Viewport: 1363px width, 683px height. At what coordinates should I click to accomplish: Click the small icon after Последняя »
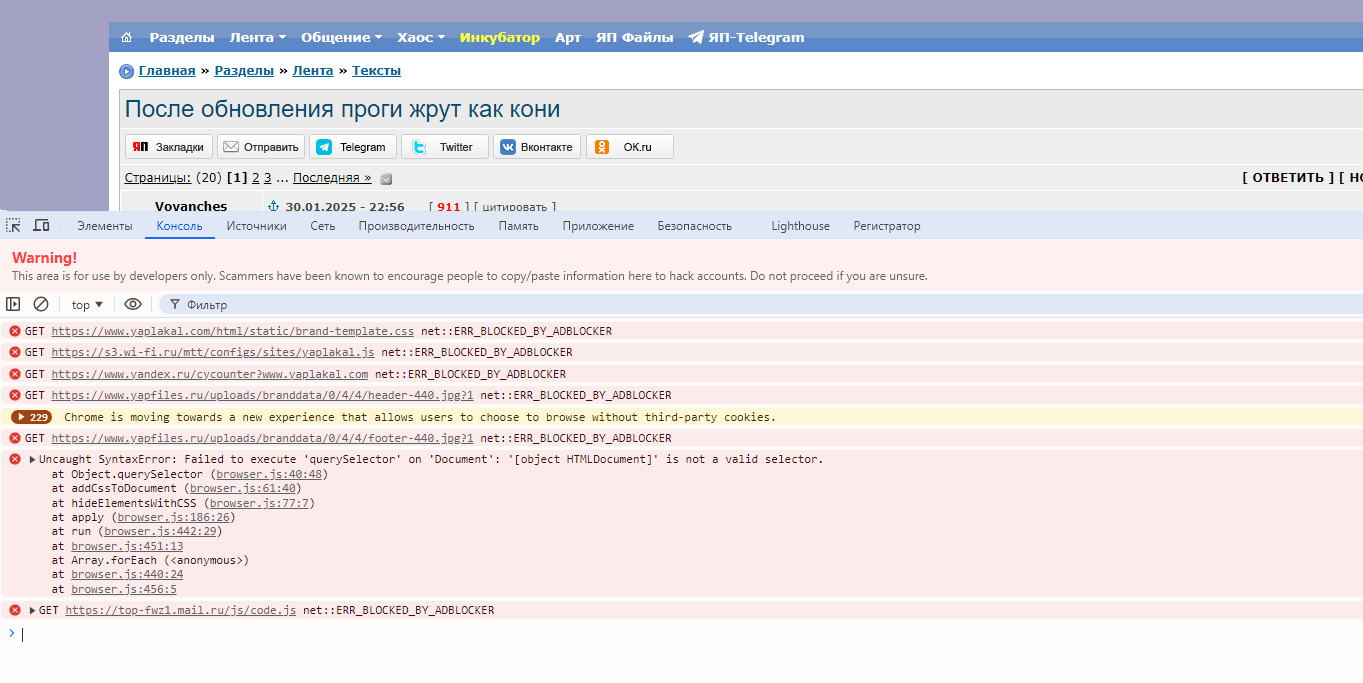click(x=386, y=179)
